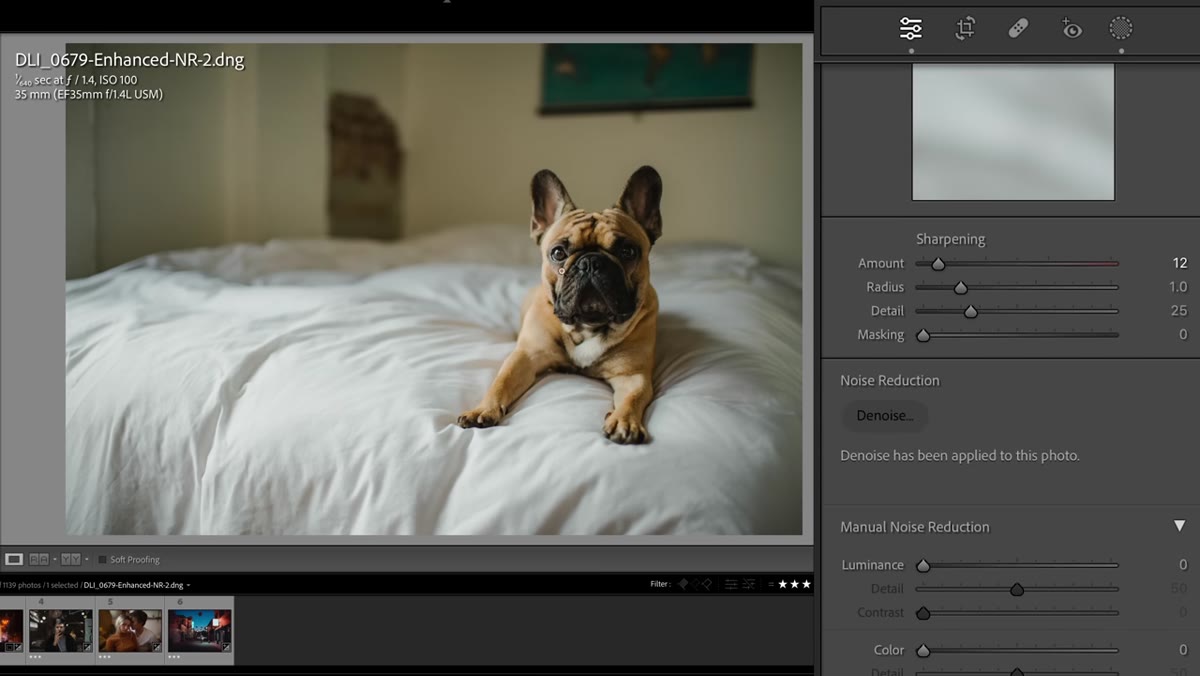Click the Filter label in filmstrip bar
The width and height of the screenshot is (1200, 676).
(x=660, y=584)
